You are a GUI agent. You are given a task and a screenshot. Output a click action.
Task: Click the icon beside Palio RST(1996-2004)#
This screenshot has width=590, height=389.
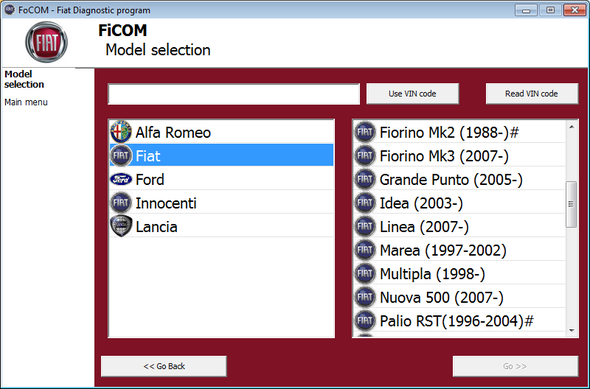[x=365, y=321]
